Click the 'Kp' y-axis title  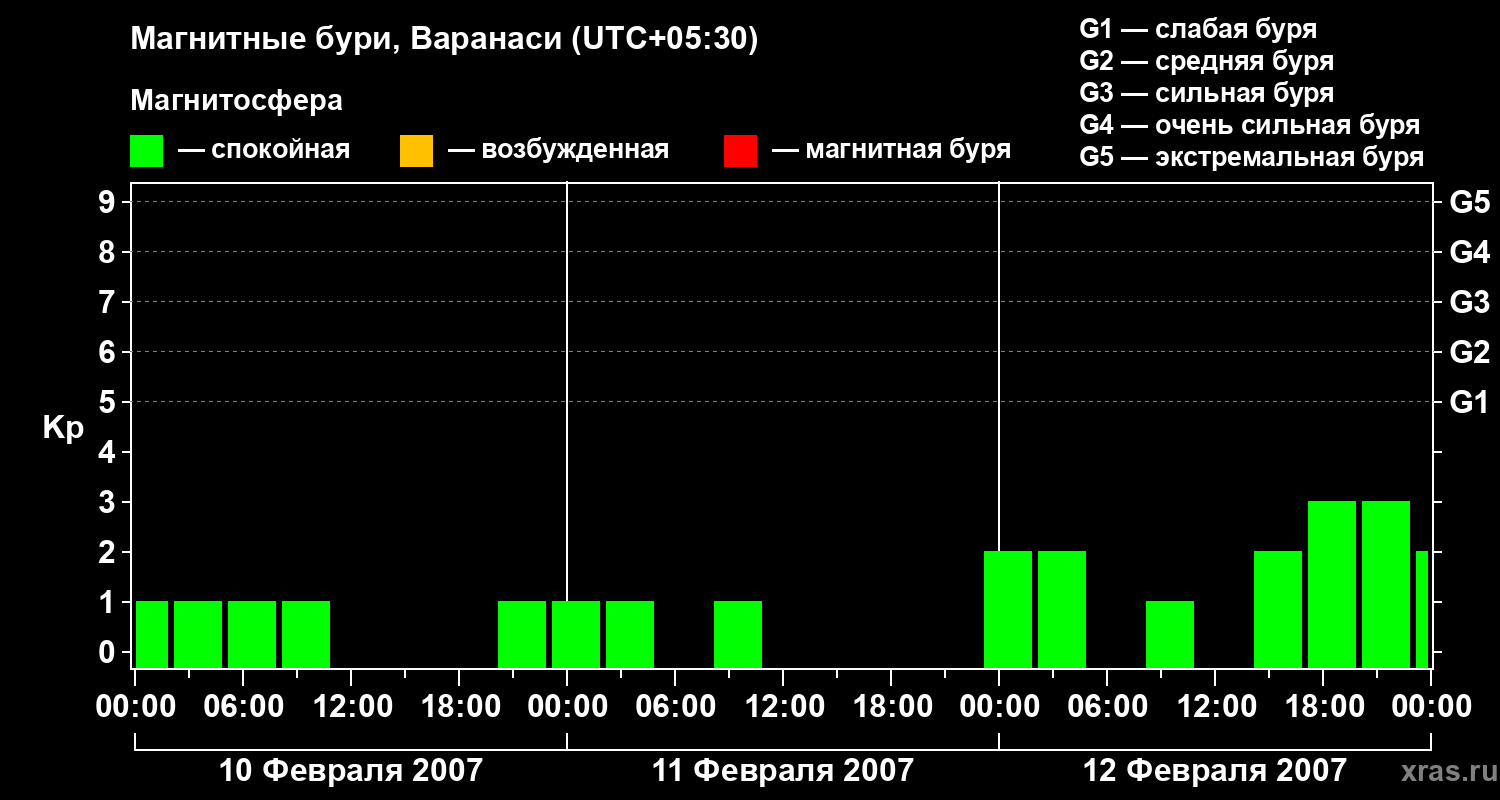pyautogui.click(x=63, y=429)
